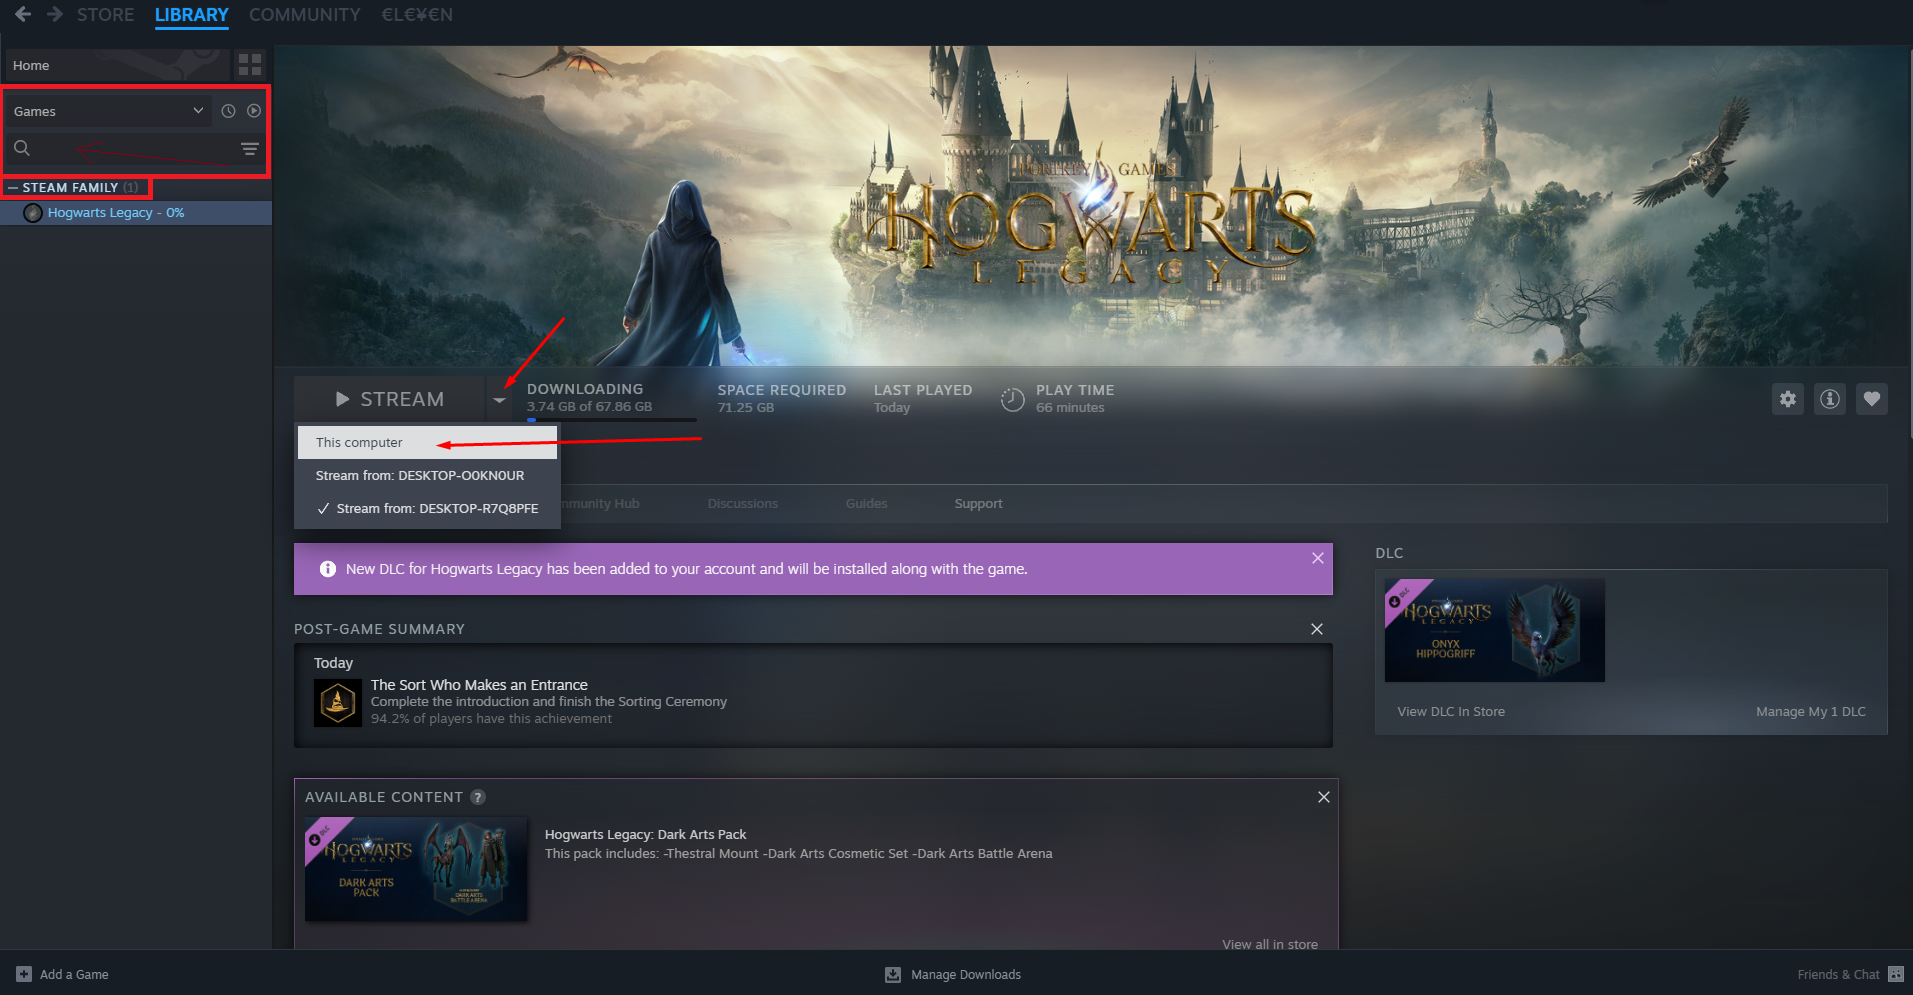Toggle the ready-to-play filter icon

click(254, 111)
